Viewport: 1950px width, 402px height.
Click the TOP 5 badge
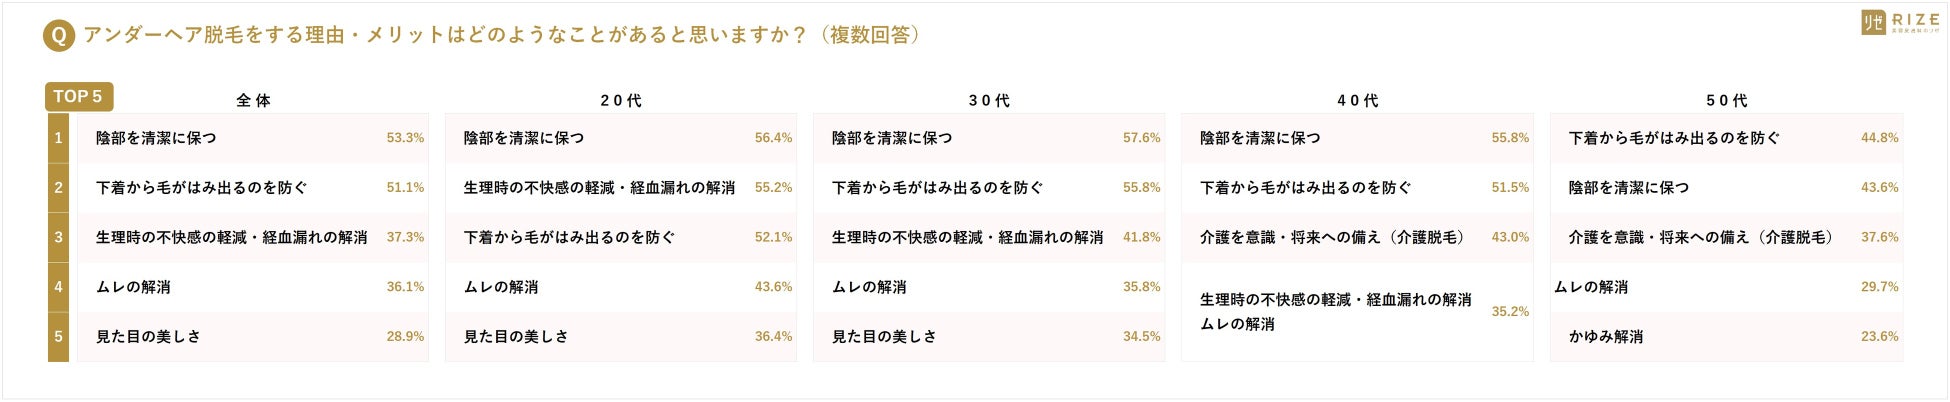[78, 97]
